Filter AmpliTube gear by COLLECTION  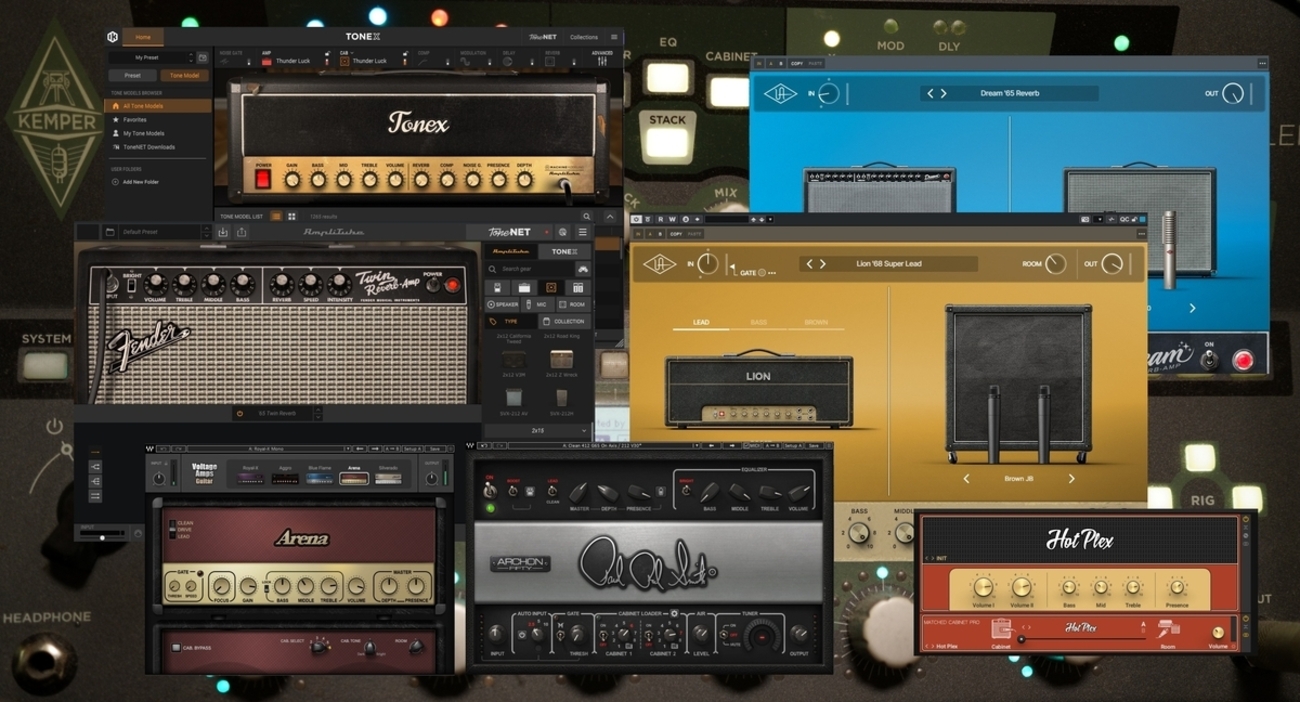pyautogui.click(x=565, y=321)
